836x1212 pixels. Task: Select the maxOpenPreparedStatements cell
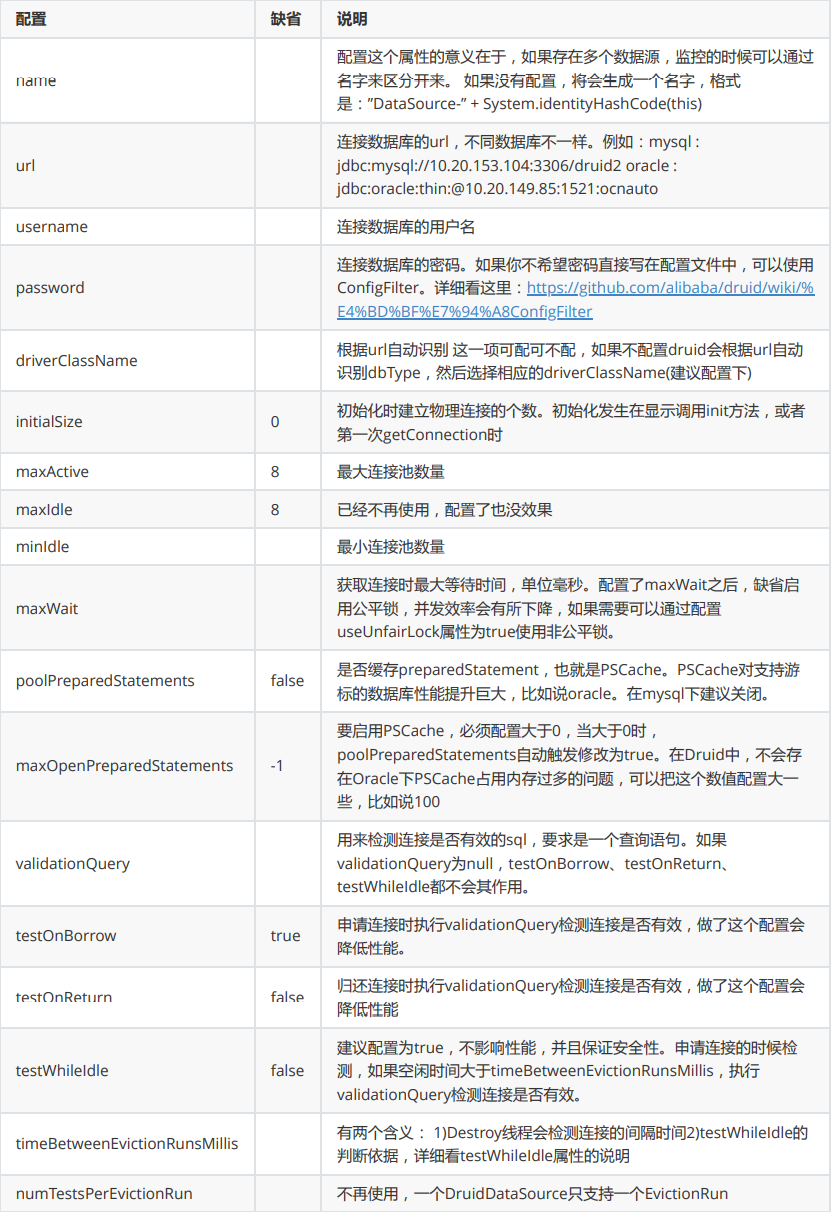pos(128,766)
